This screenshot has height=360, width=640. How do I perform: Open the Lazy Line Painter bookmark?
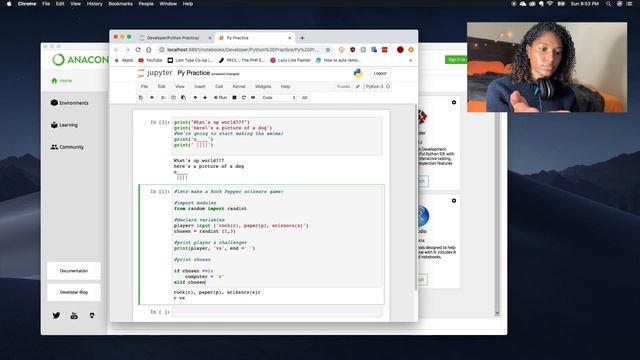click(290, 60)
